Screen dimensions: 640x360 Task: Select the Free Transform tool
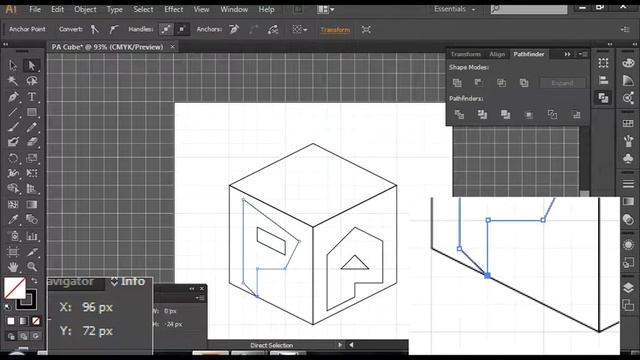click(x=31, y=173)
